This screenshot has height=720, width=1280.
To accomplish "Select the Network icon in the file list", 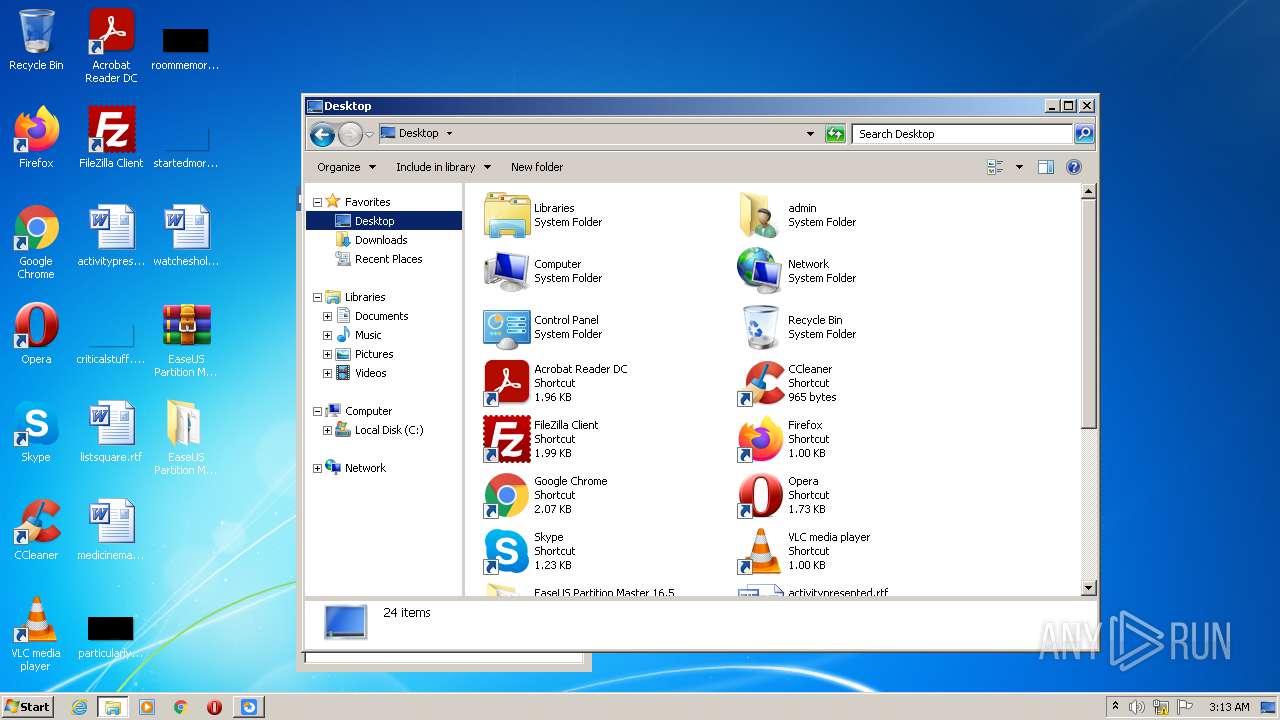I will (761, 271).
